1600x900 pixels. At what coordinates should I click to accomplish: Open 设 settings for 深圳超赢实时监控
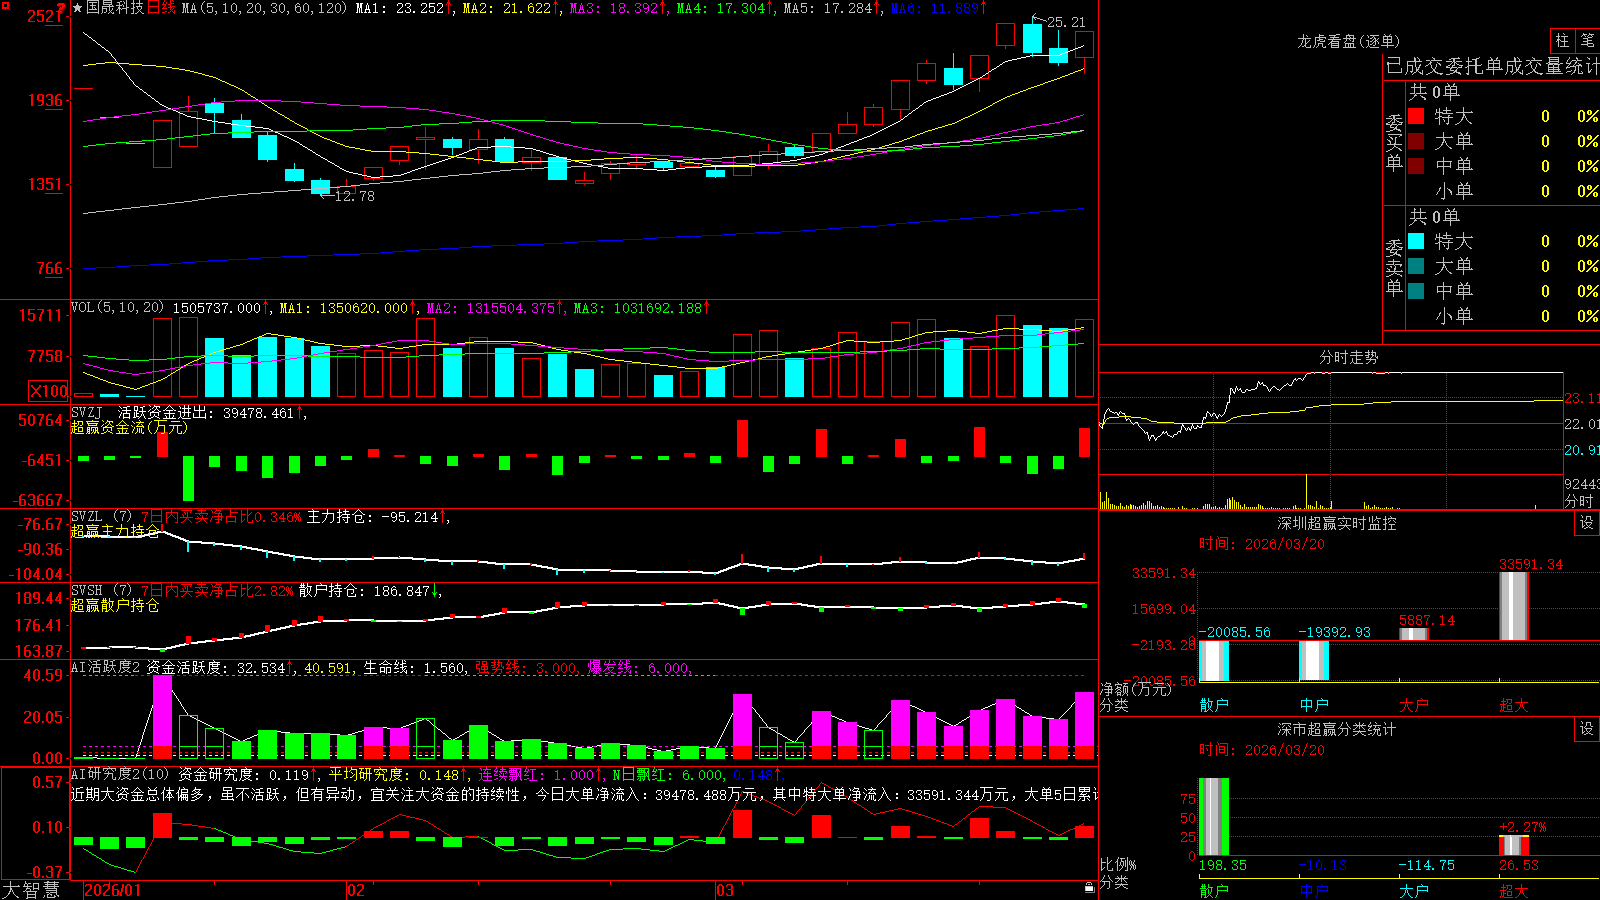pyautogui.click(x=1587, y=523)
